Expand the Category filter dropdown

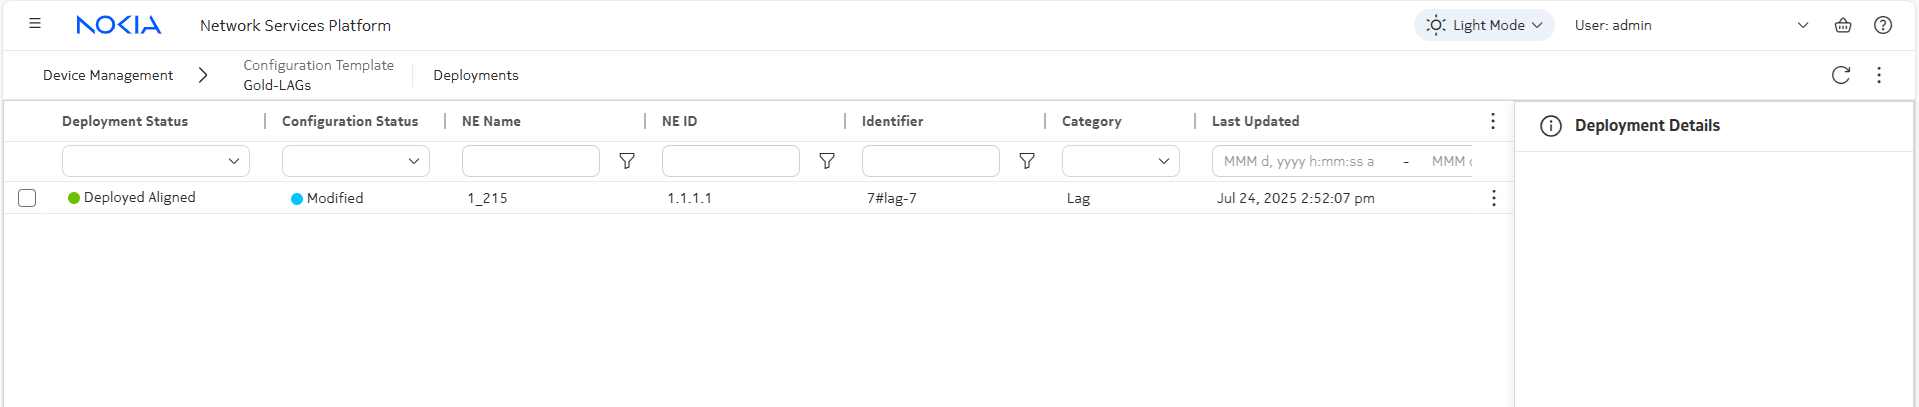tap(1120, 161)
